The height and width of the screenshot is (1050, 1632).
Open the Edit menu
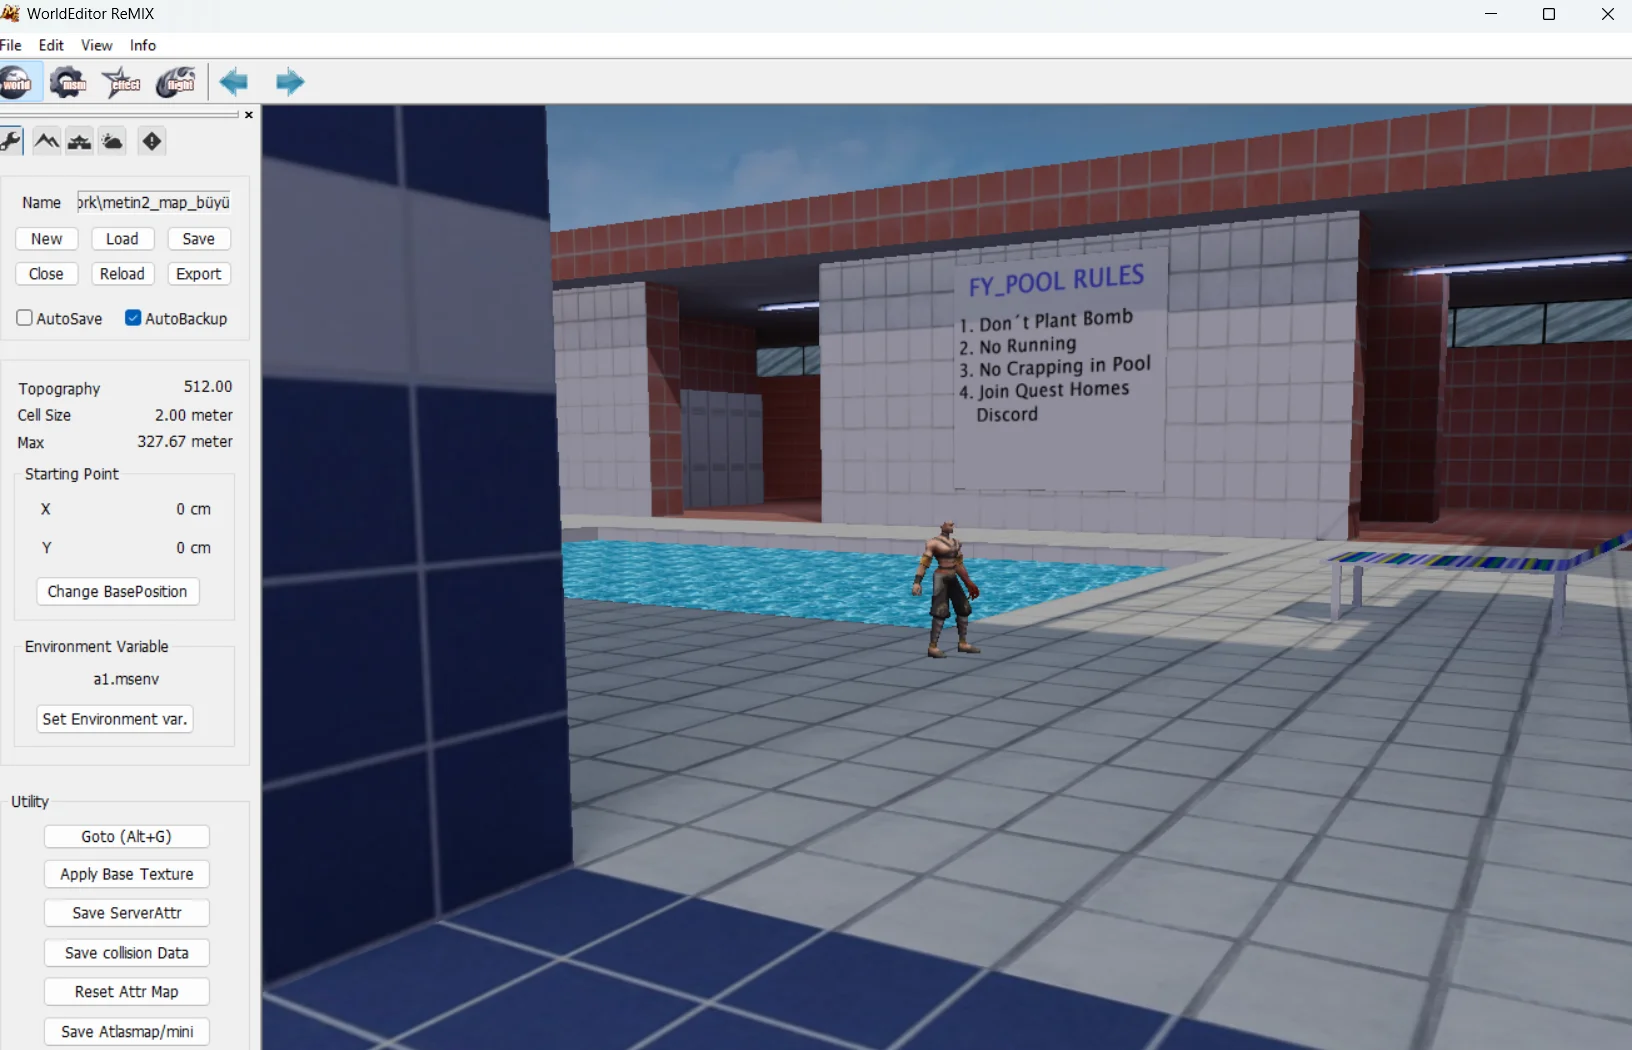click(51, 45)
